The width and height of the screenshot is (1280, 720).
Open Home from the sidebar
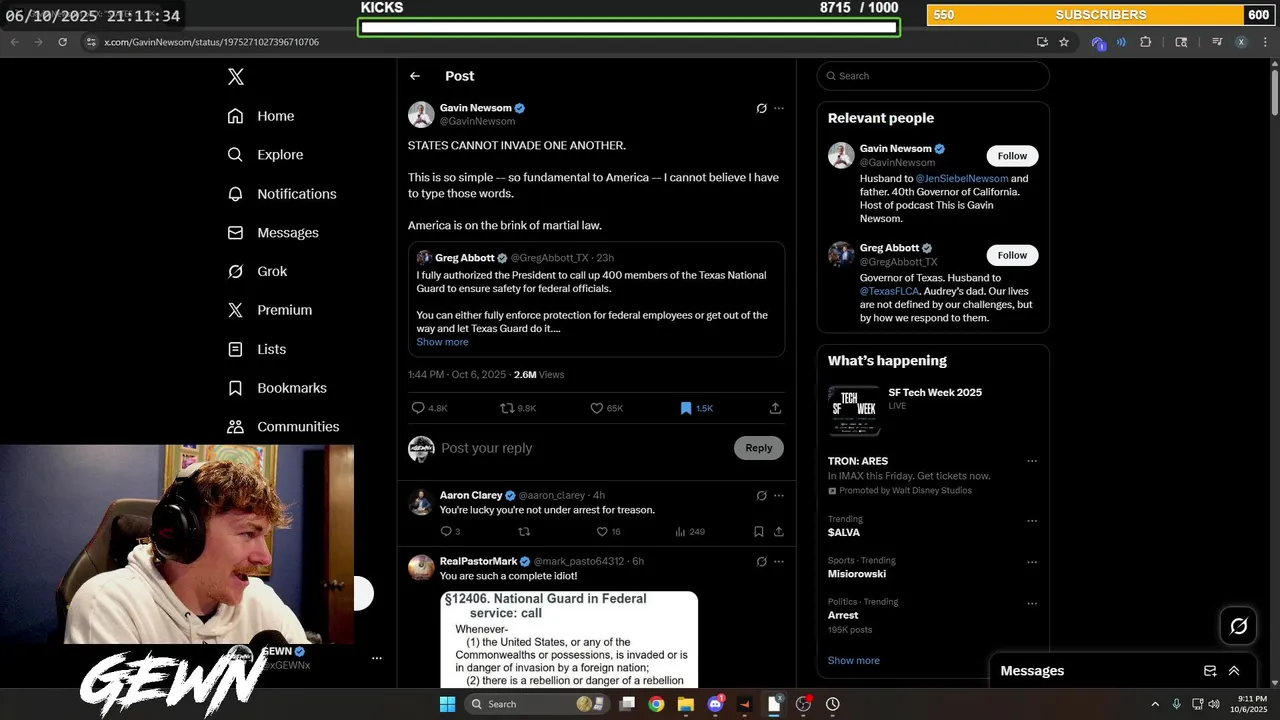click(261, 116)
